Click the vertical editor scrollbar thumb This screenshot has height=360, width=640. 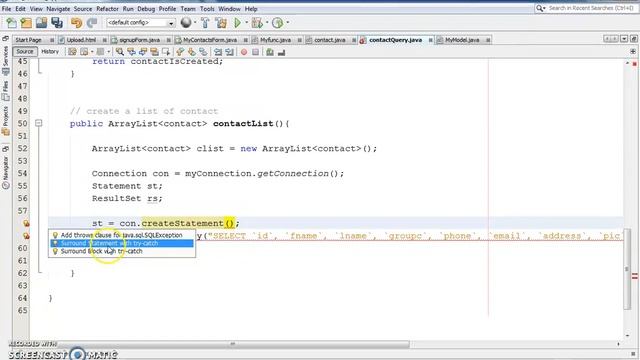tap(627, 269)
